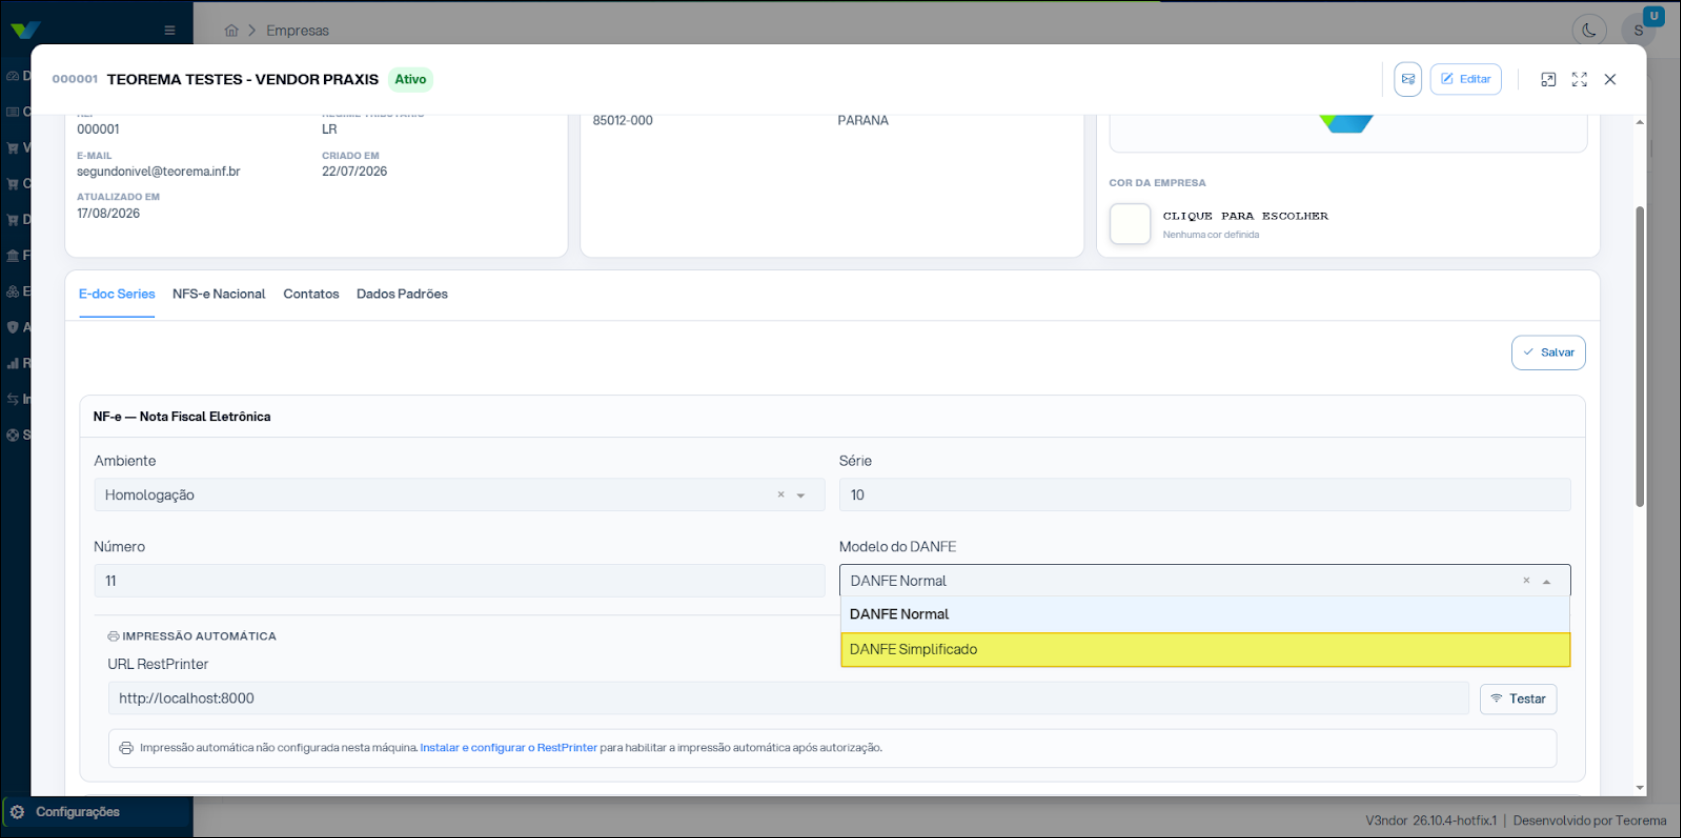This screenshot has height=838, width=1681.
Task: Collapse the Modelo do DANFE dropdown
Action: click(1547, 581)
